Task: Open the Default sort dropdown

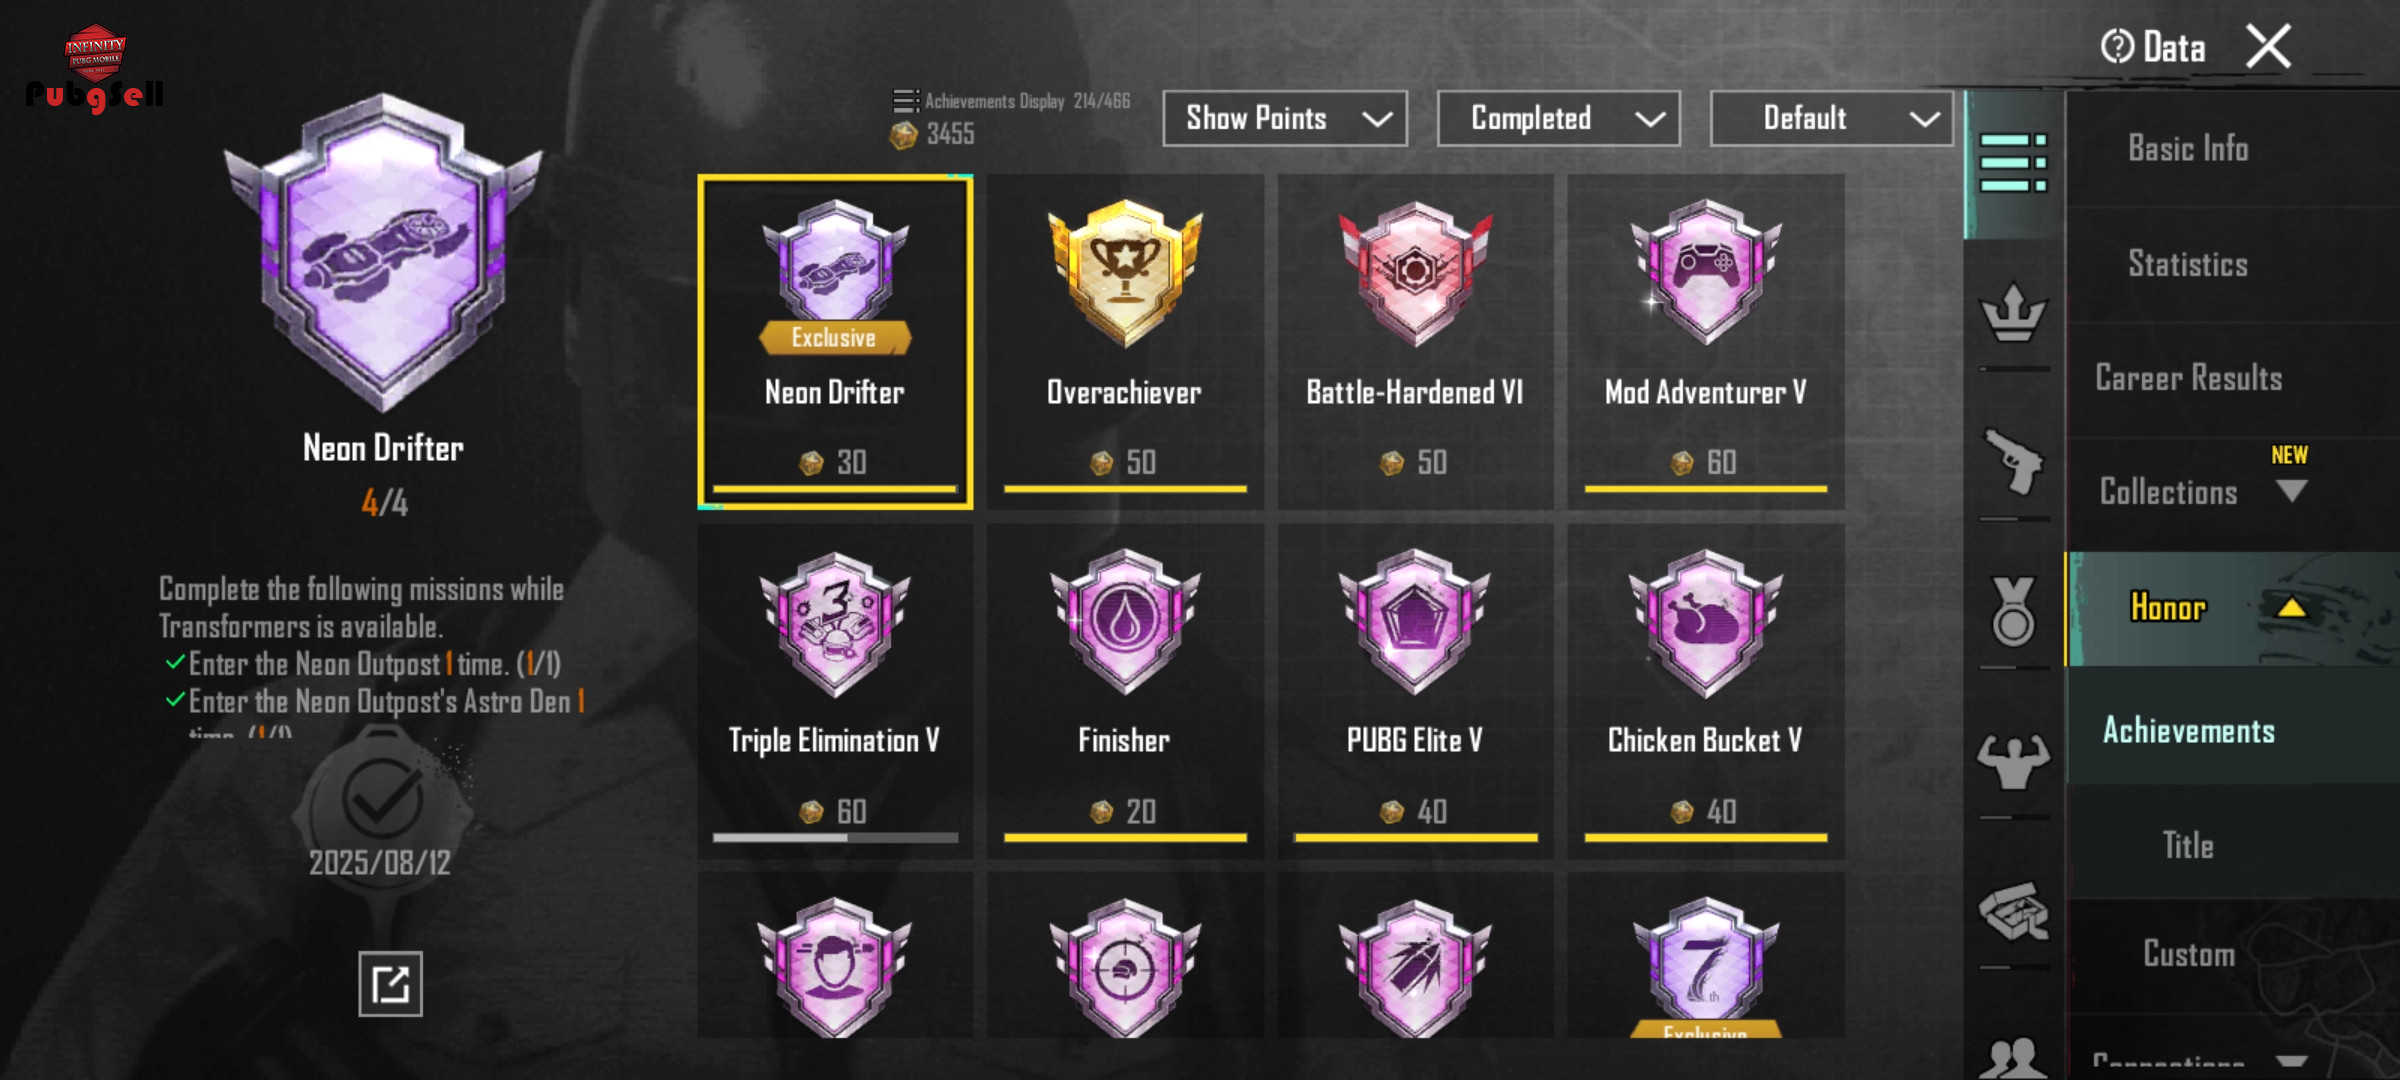Action: pyautogui.click(x=1832, y=119)
